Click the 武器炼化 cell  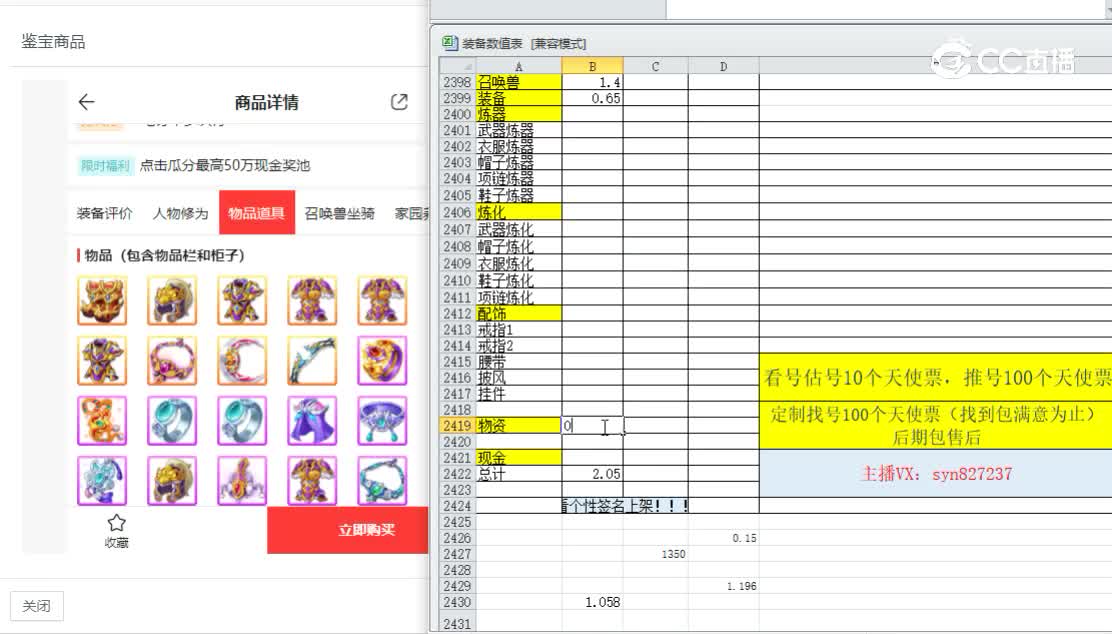pos(518,230)
